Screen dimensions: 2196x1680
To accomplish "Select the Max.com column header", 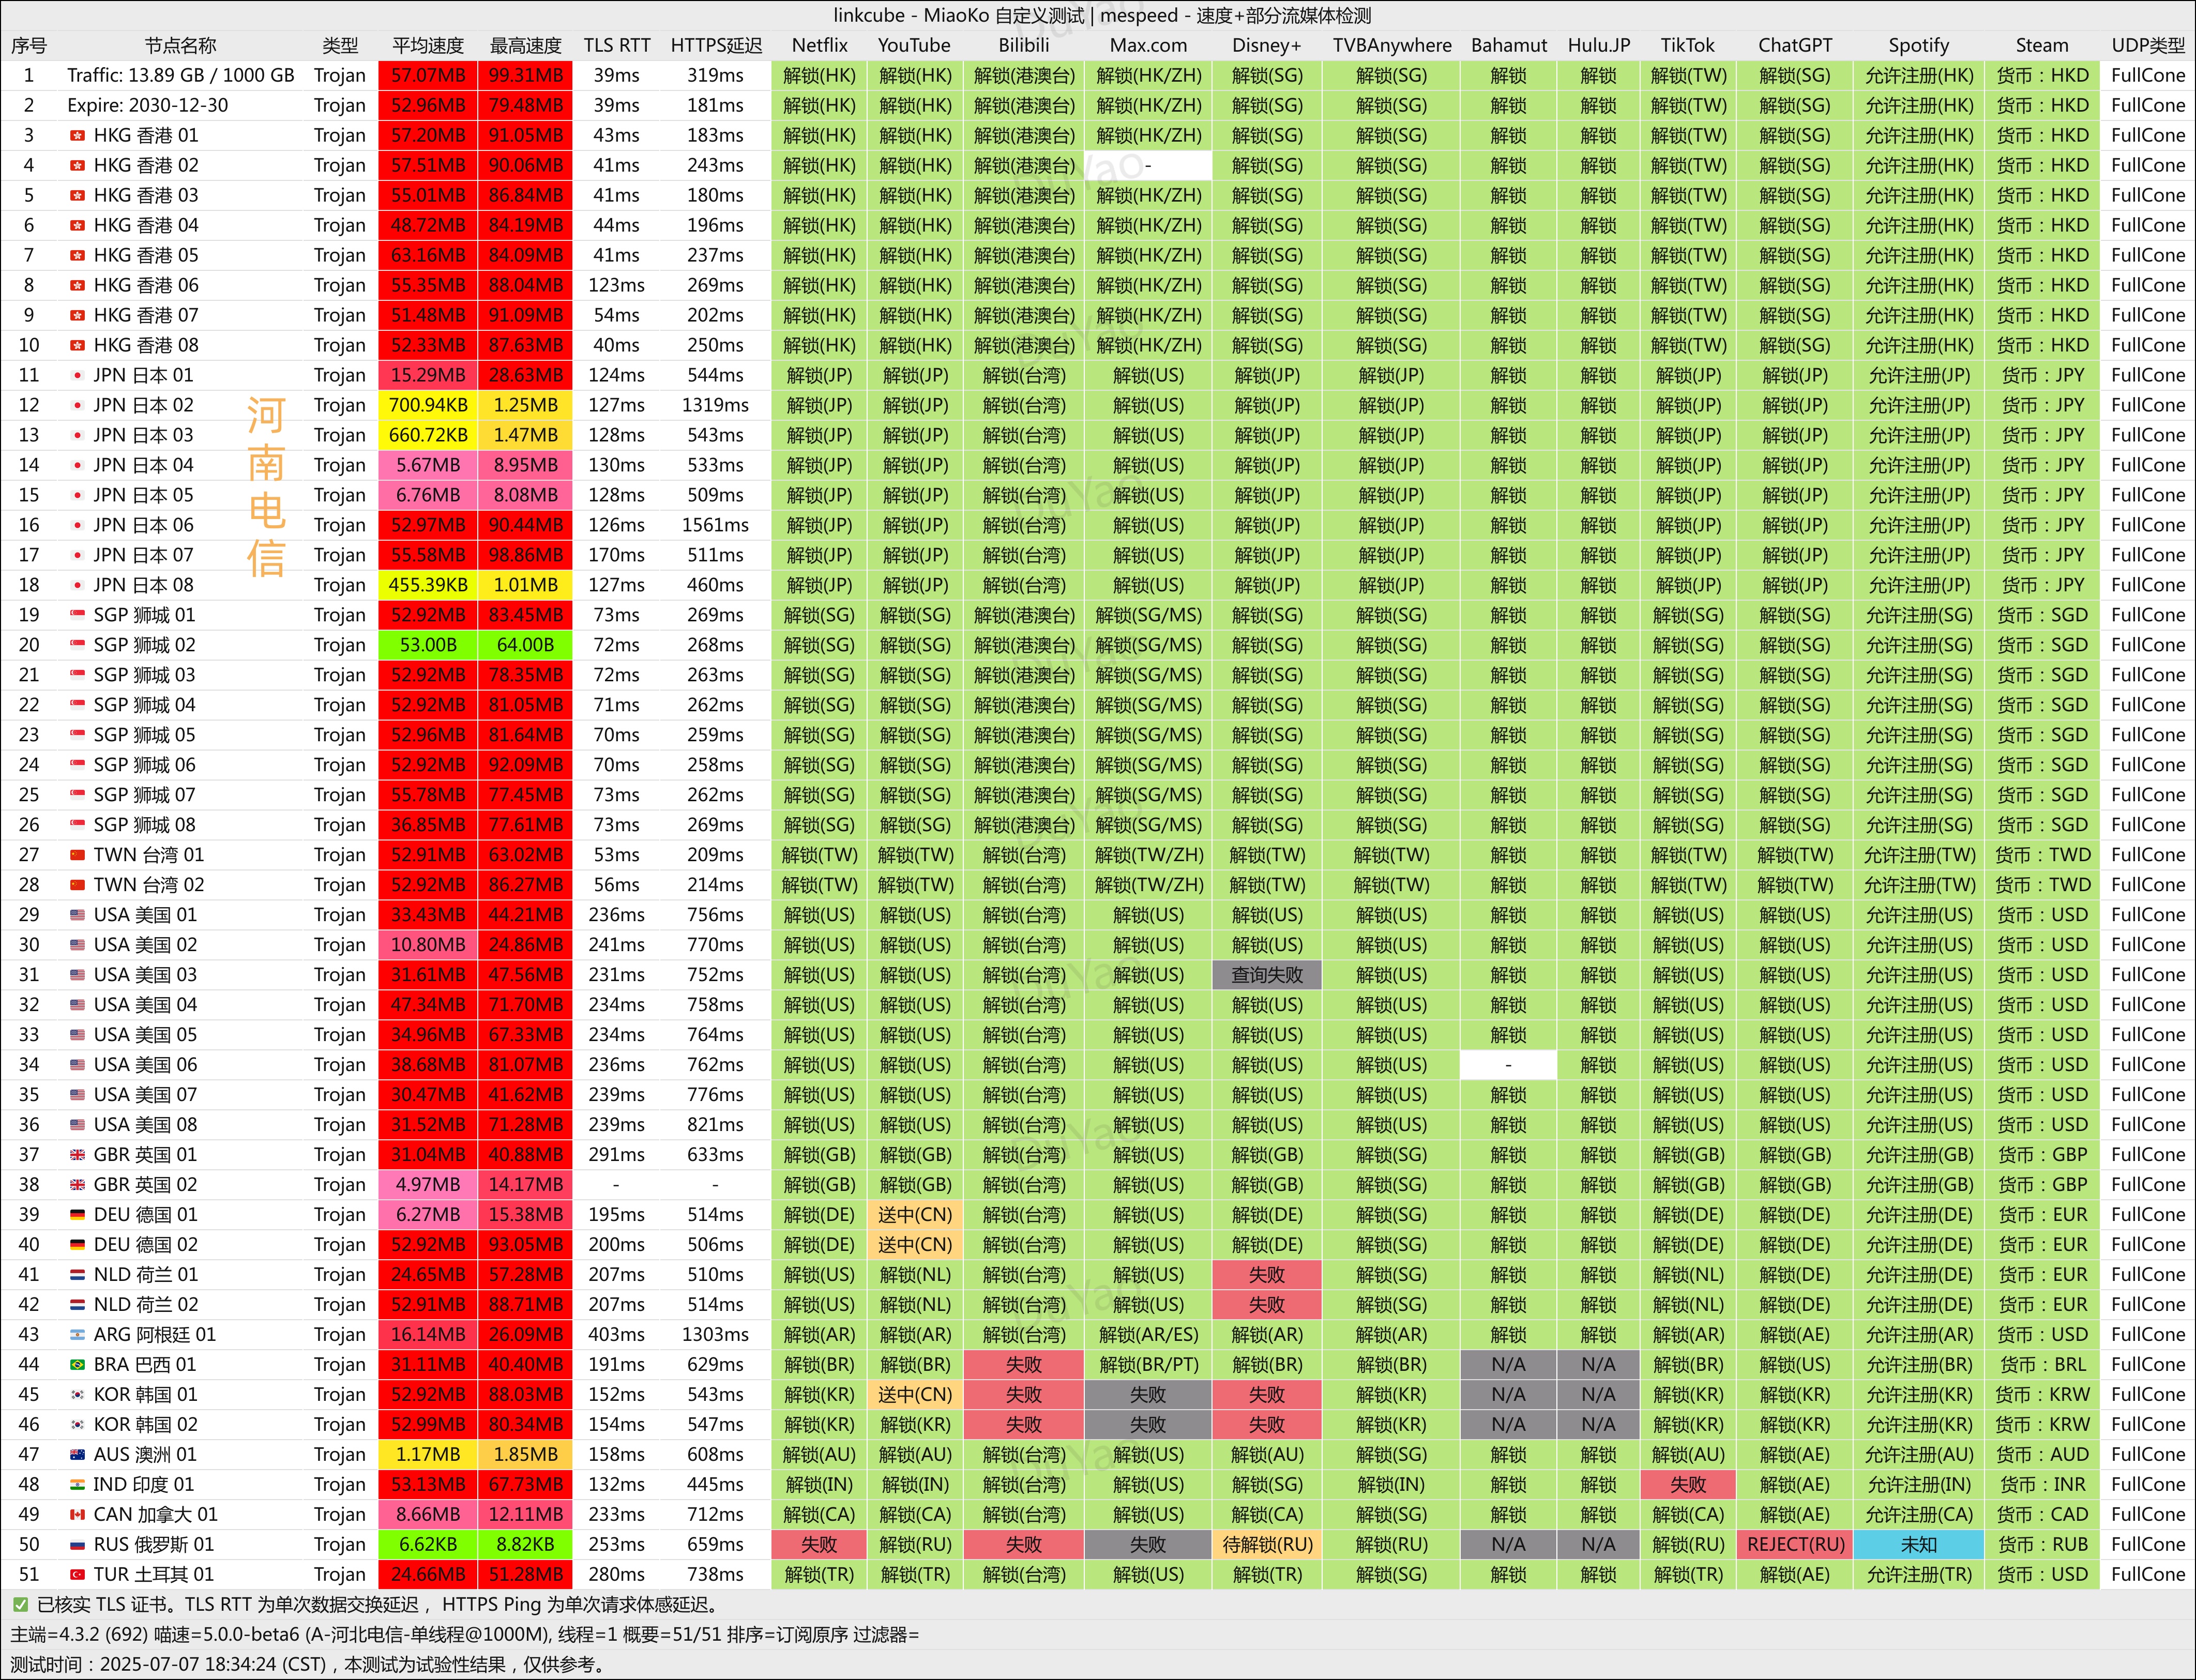I will 1148,45.
